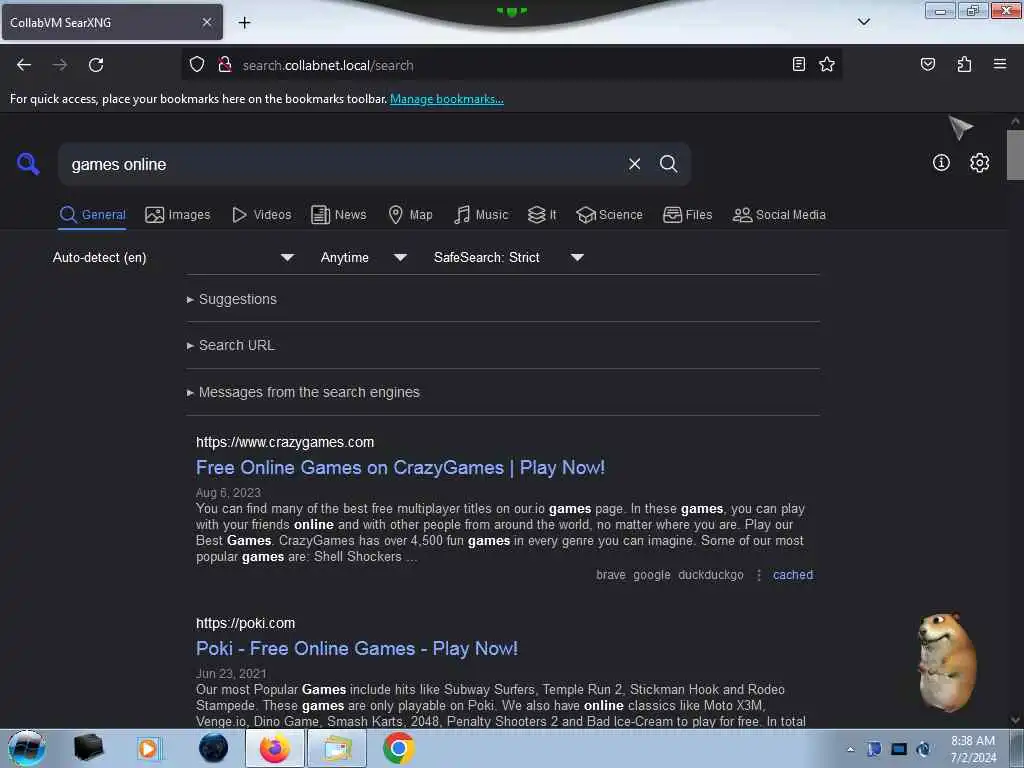The height and width of the screenshot is (768, 1024).
Task: Expand the Suggestions section
Action: click(x=232, y=299)
